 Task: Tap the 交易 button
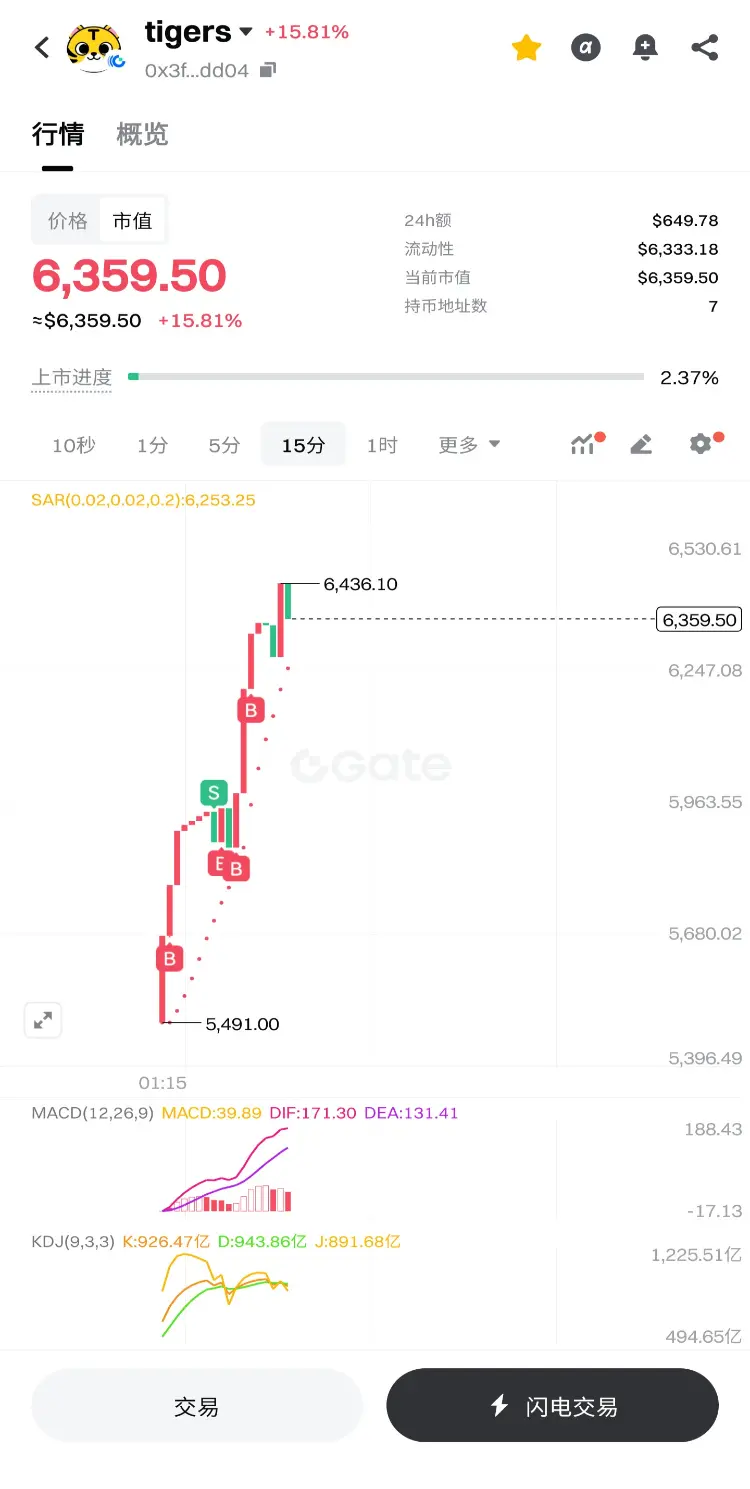click(196, 1406)
